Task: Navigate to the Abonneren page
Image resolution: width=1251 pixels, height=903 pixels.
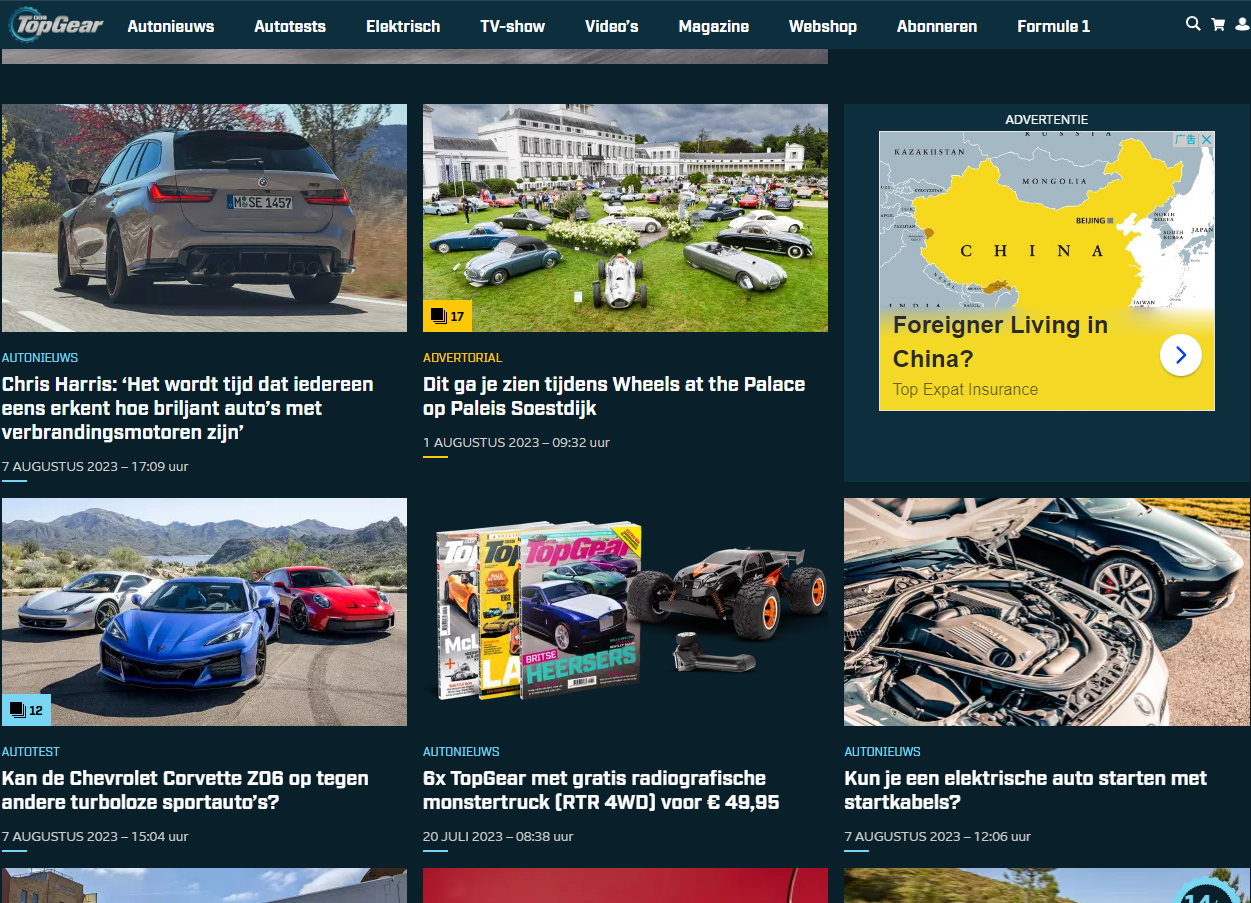Action: tap(937, 26)
